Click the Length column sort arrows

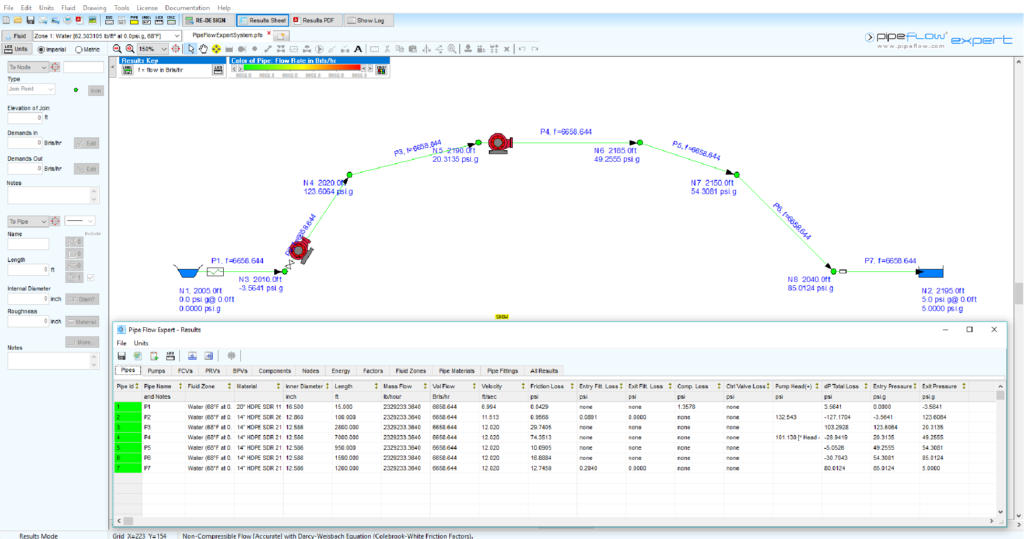point(376,387)
